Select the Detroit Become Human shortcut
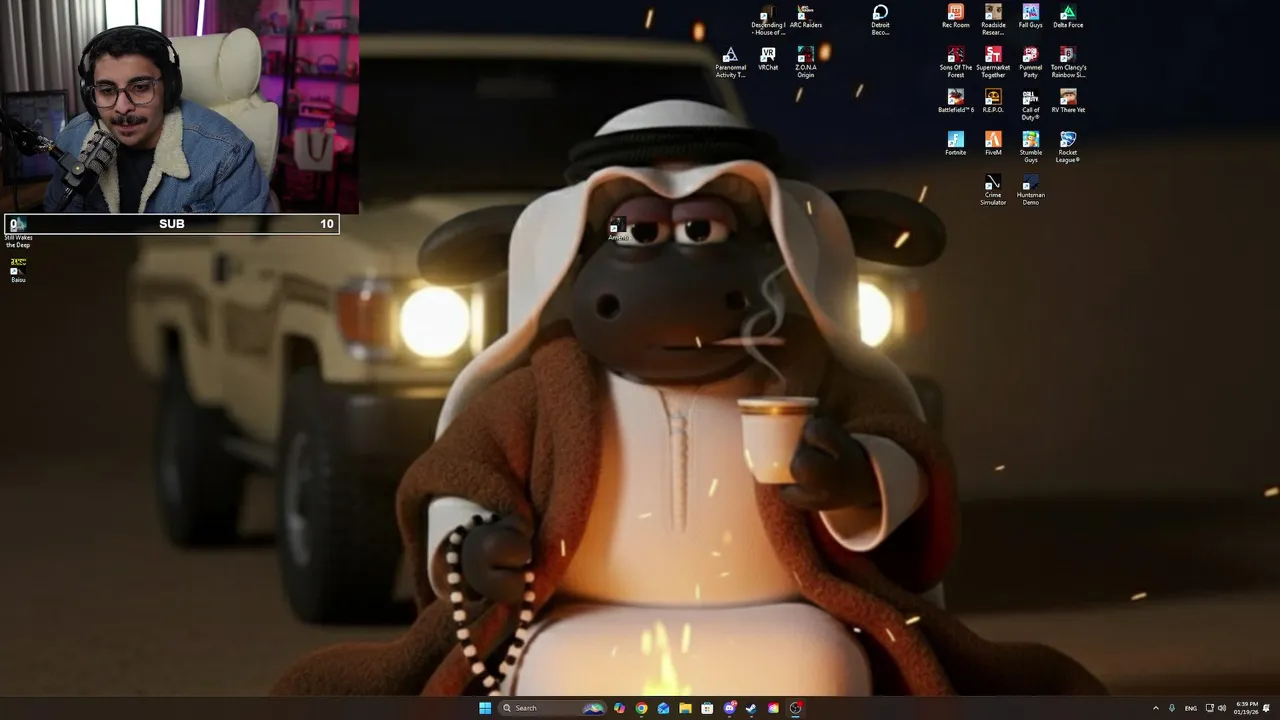This screenshot has width=1280, height=720. [880, 20]
